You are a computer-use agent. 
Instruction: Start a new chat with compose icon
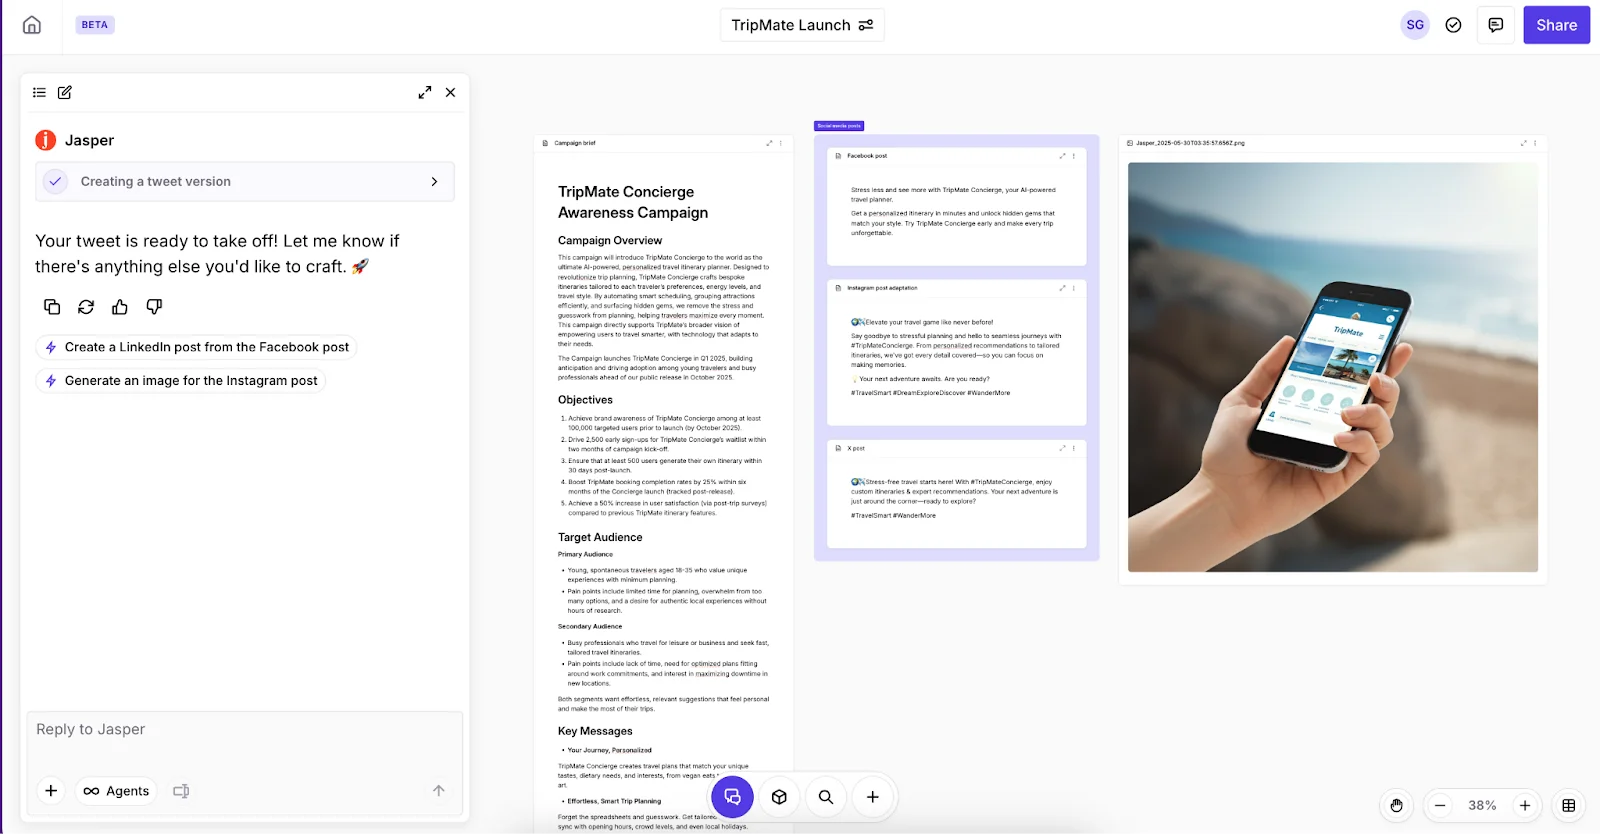[x=65, y=92]
